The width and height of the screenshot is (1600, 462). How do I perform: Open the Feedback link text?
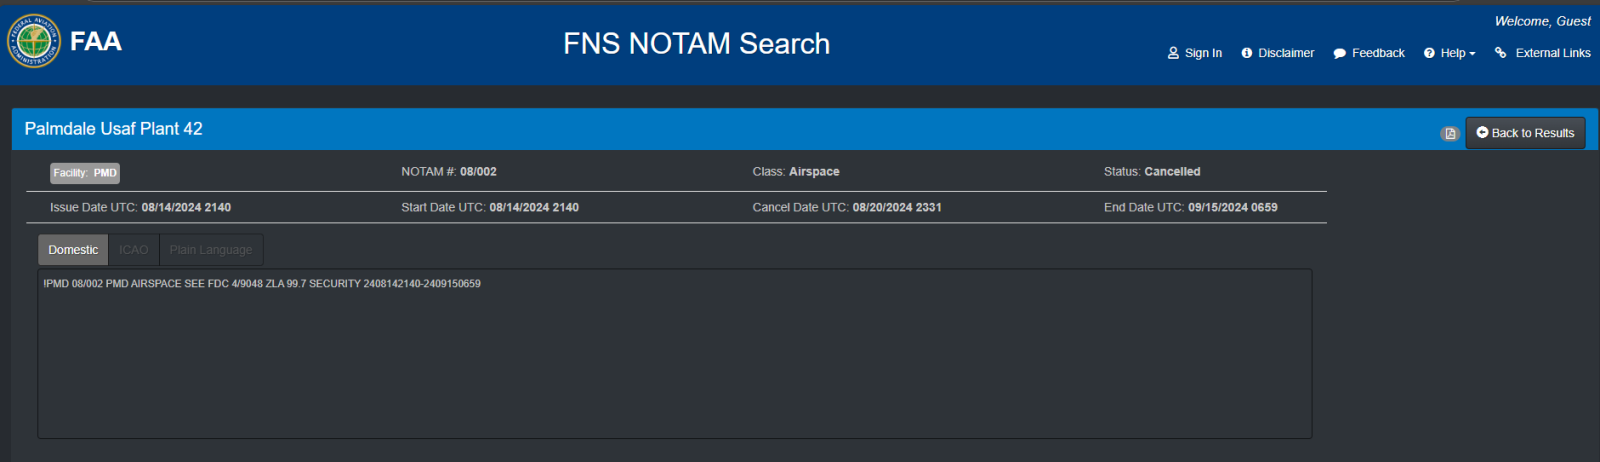coord(1378,53)
